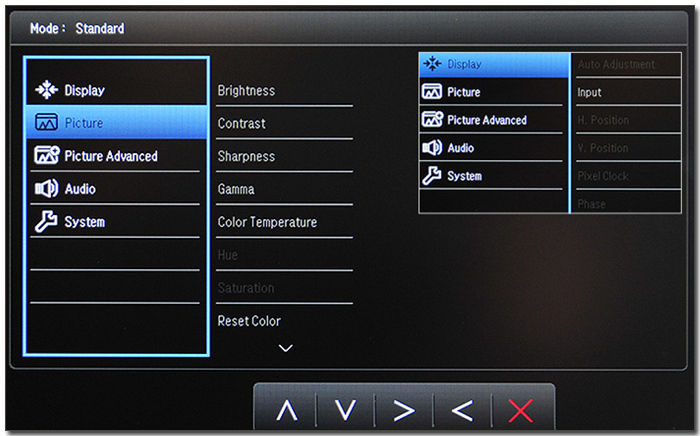This screenshot has width=700, height=436.
Task: Click the Audio speaker icon in left menu
Action: tap(47, 189)
